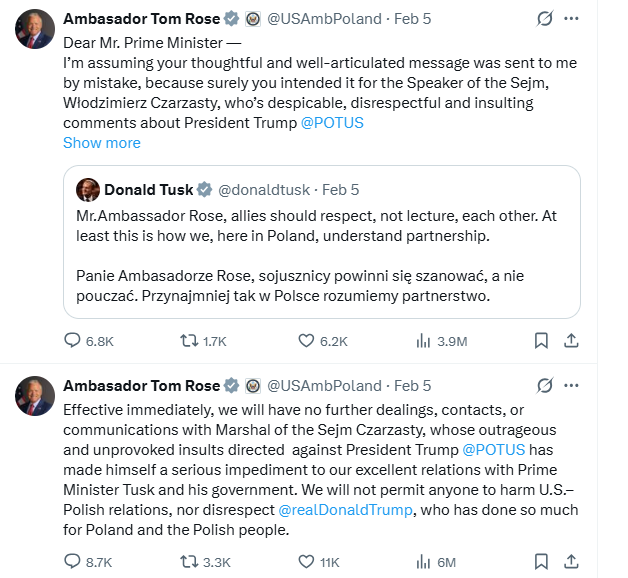The height and width of the screenshot is (578, 628).
Task: Reply to the first Tom Rose tweet
Action: pyautogui.click(x=72, y=341)
